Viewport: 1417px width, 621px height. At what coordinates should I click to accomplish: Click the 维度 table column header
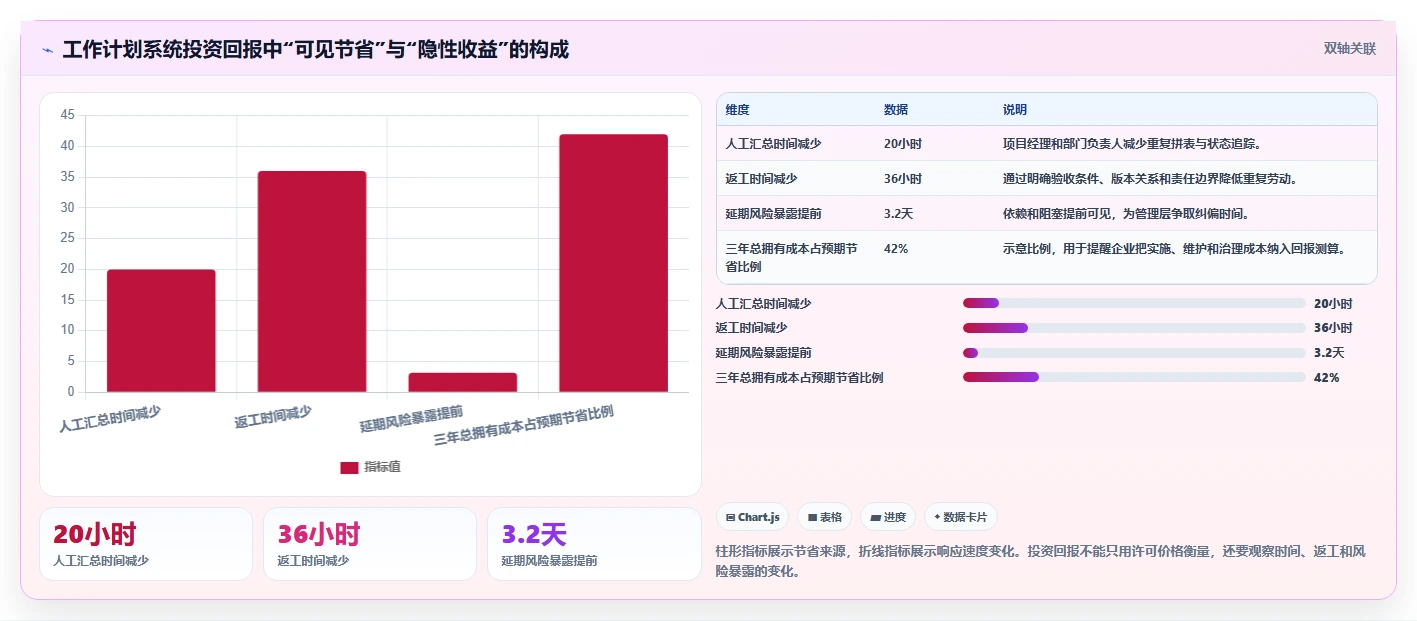pyautogui.click(x=738, y=110)
